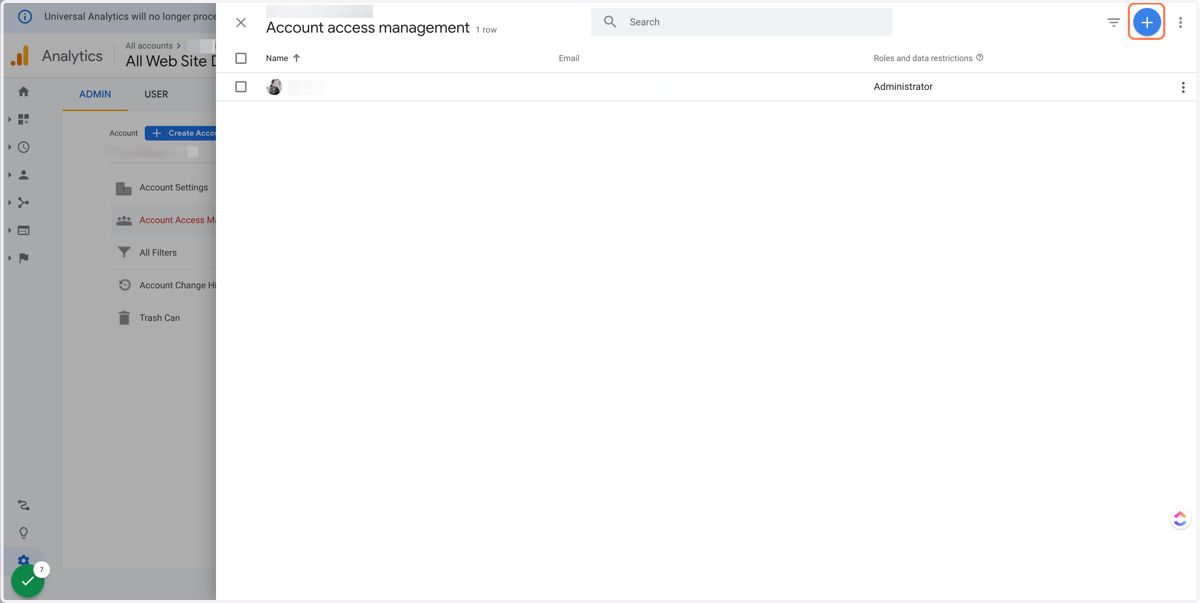1200x603 pixels.
Task: Click the Search input field
Action: (741, 22)
